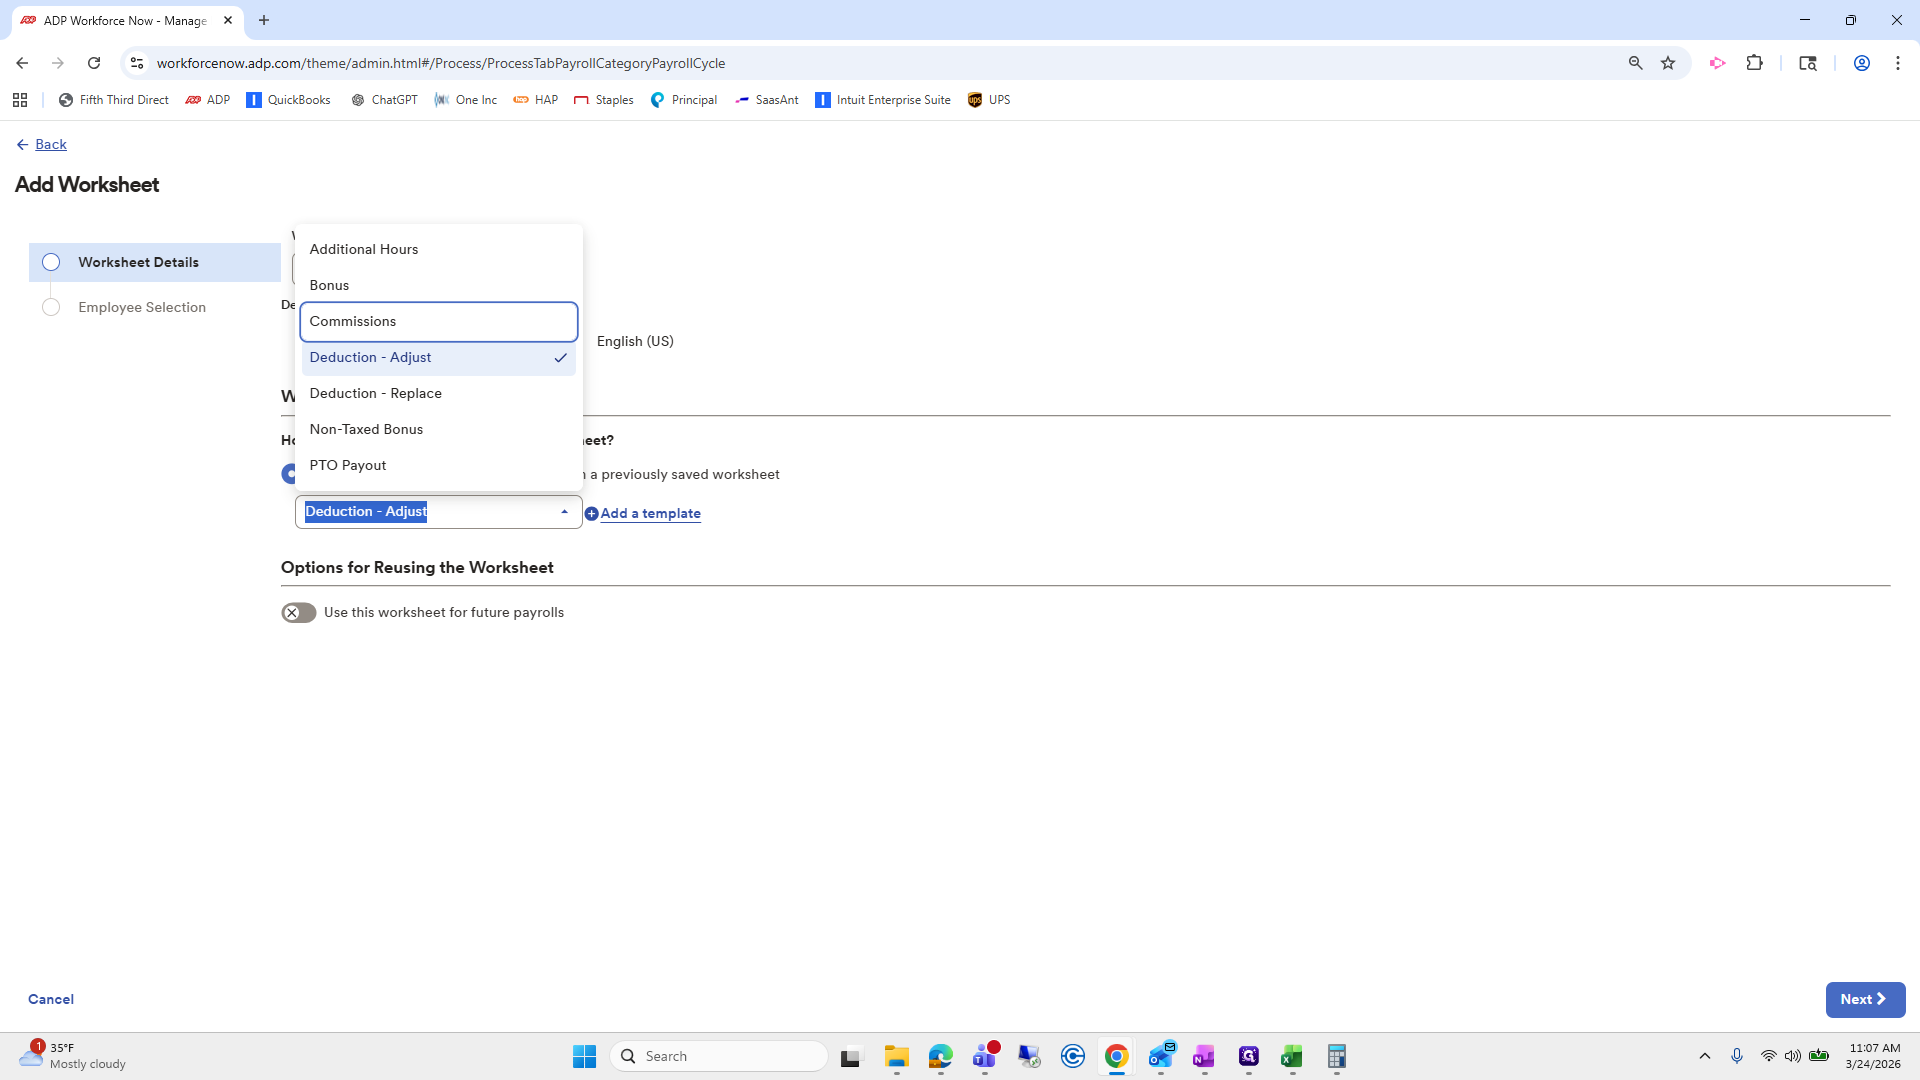Screen dimensions: 1920x1080
Task: Open Excel from the taskbar
Action: tap(1291, 1057)
